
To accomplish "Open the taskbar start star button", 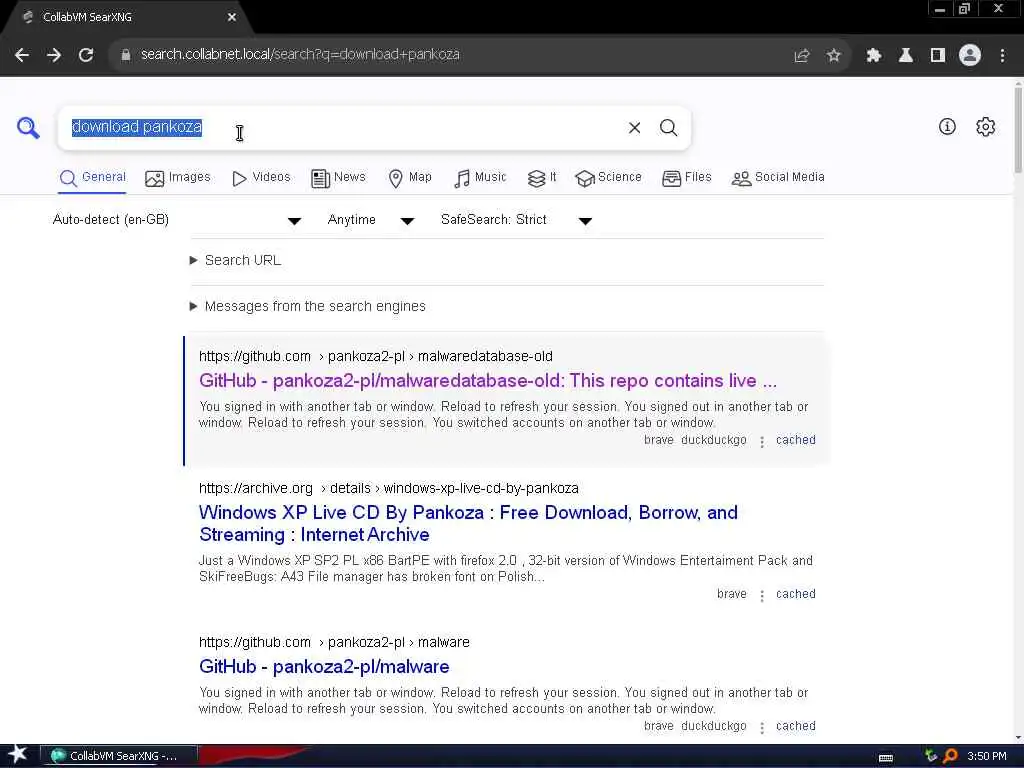I will click(18, 755).
